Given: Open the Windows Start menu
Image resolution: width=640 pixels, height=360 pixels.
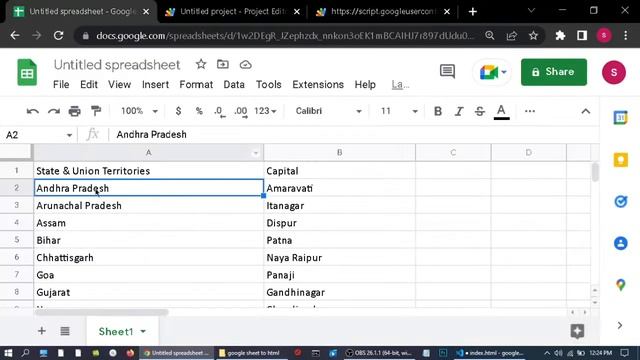Looking at the screenshot, I should (x=8, y=353).
